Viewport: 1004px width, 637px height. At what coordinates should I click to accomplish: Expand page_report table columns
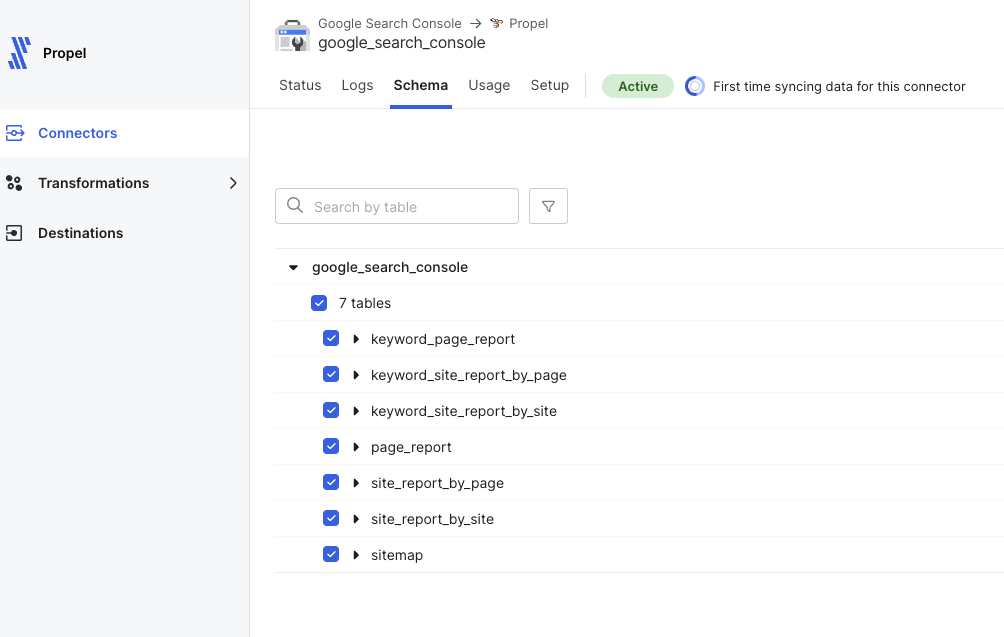pyautogui.click(x=356, y=447)
